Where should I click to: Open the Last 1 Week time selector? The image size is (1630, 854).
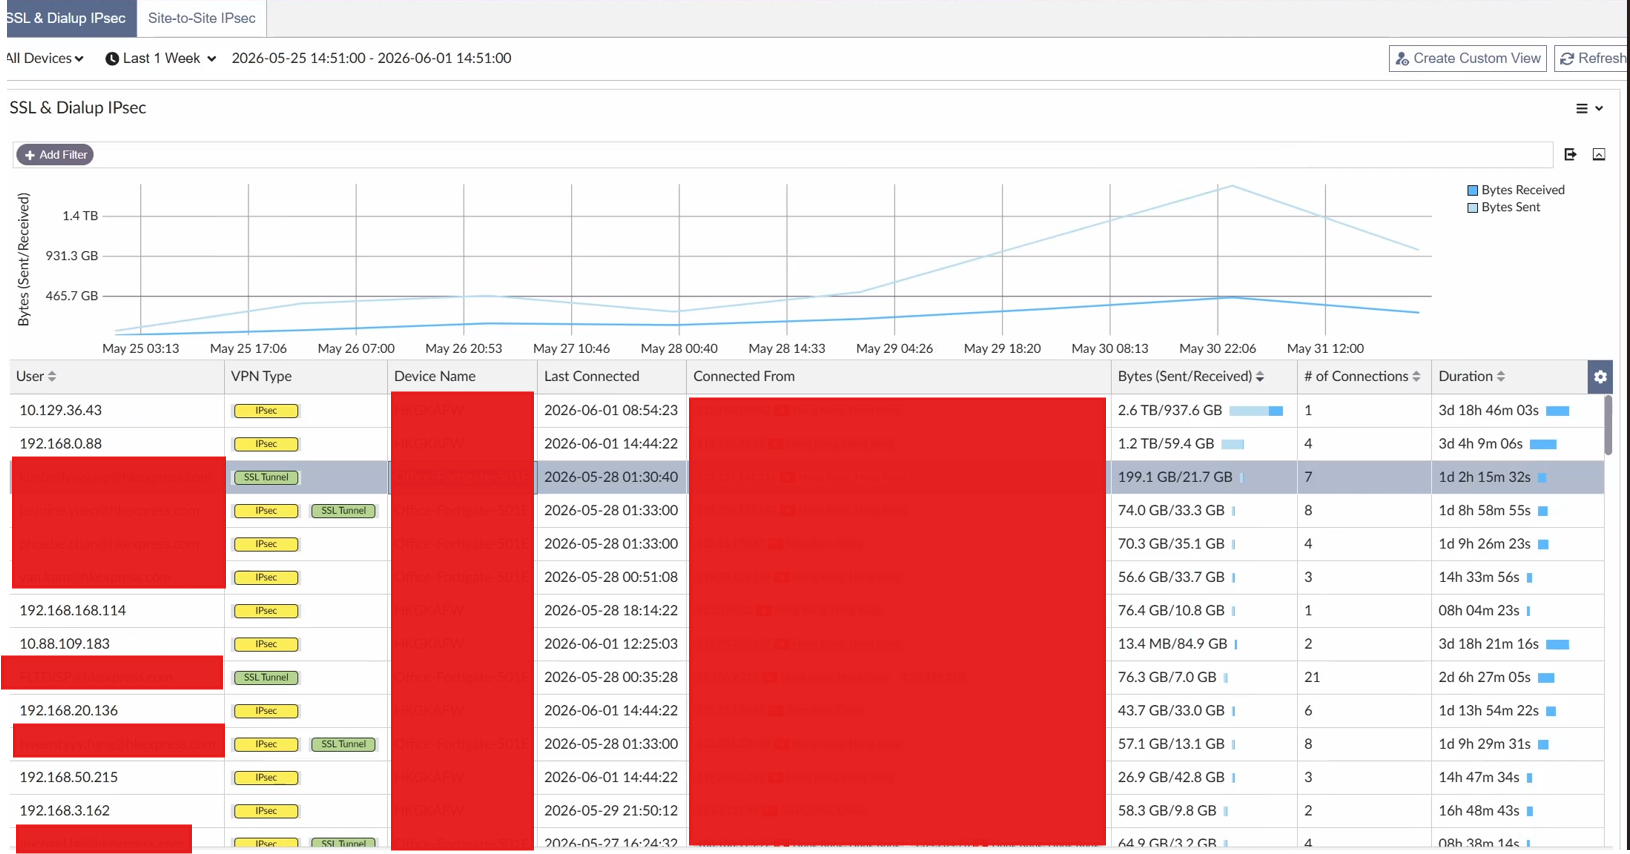161,58
